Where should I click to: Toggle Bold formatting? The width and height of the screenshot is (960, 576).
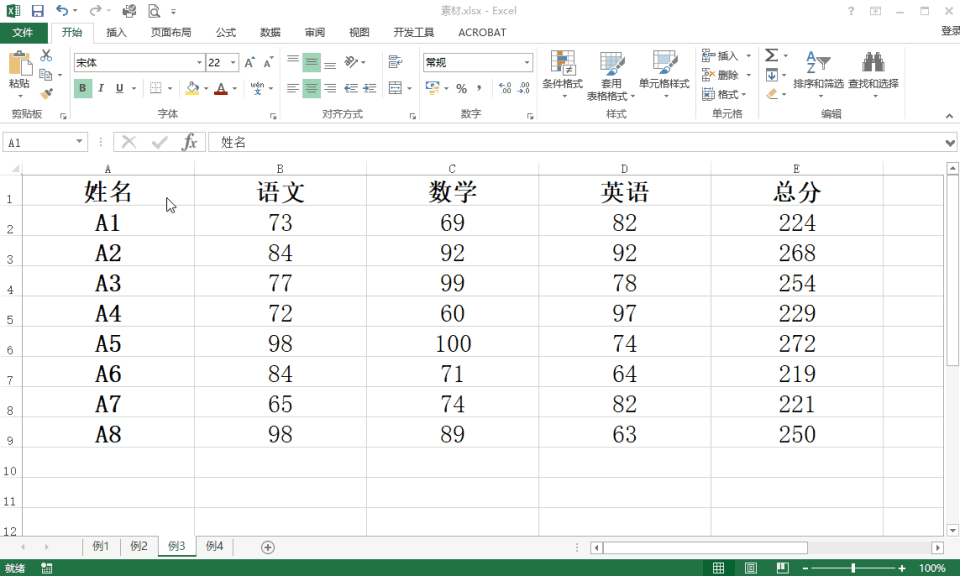coord(82,88)
